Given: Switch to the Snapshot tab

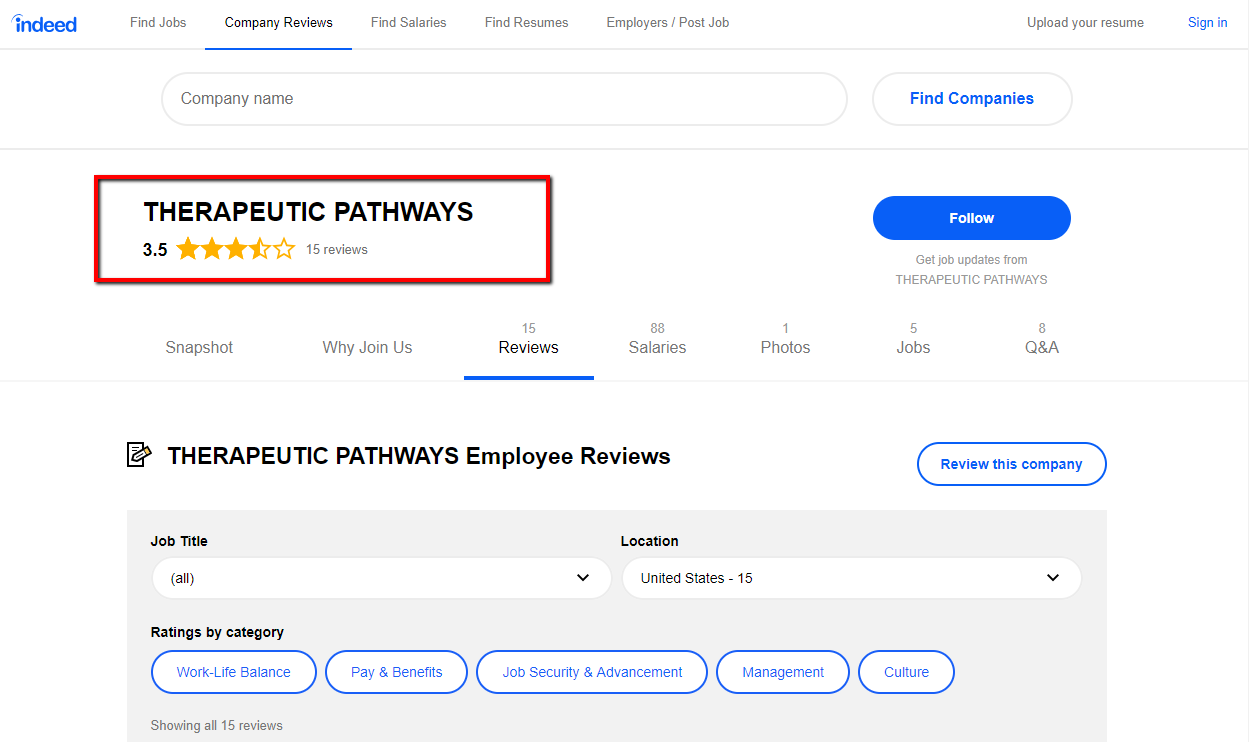Looking at the screenshot, I should tap(199, 347).
